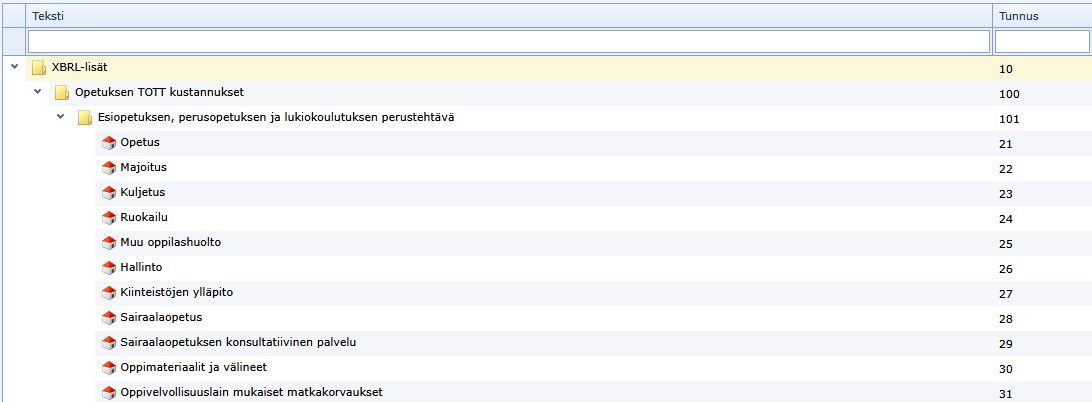Collapse the Opetuksen TOTT kustannukset node

[38, 92]
